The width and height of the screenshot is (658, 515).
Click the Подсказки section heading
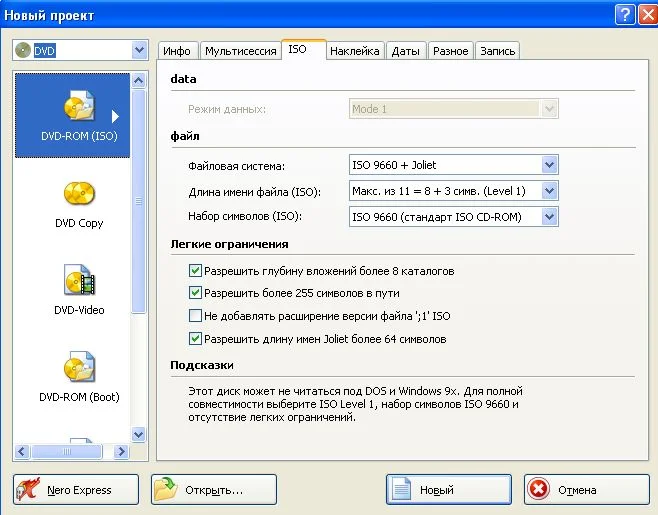click(x=202, y=365)
